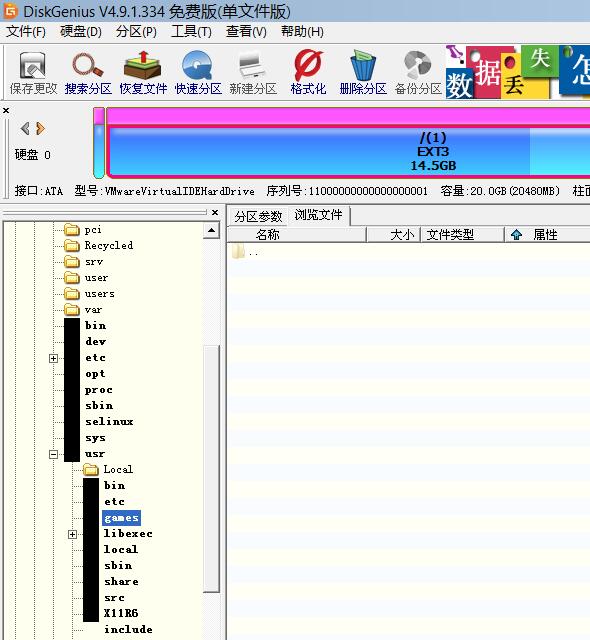This screenshot has height=640, width=590.
Task: Click the tree vertical scrollbar thumb
Action: click(x=211, y=469)
